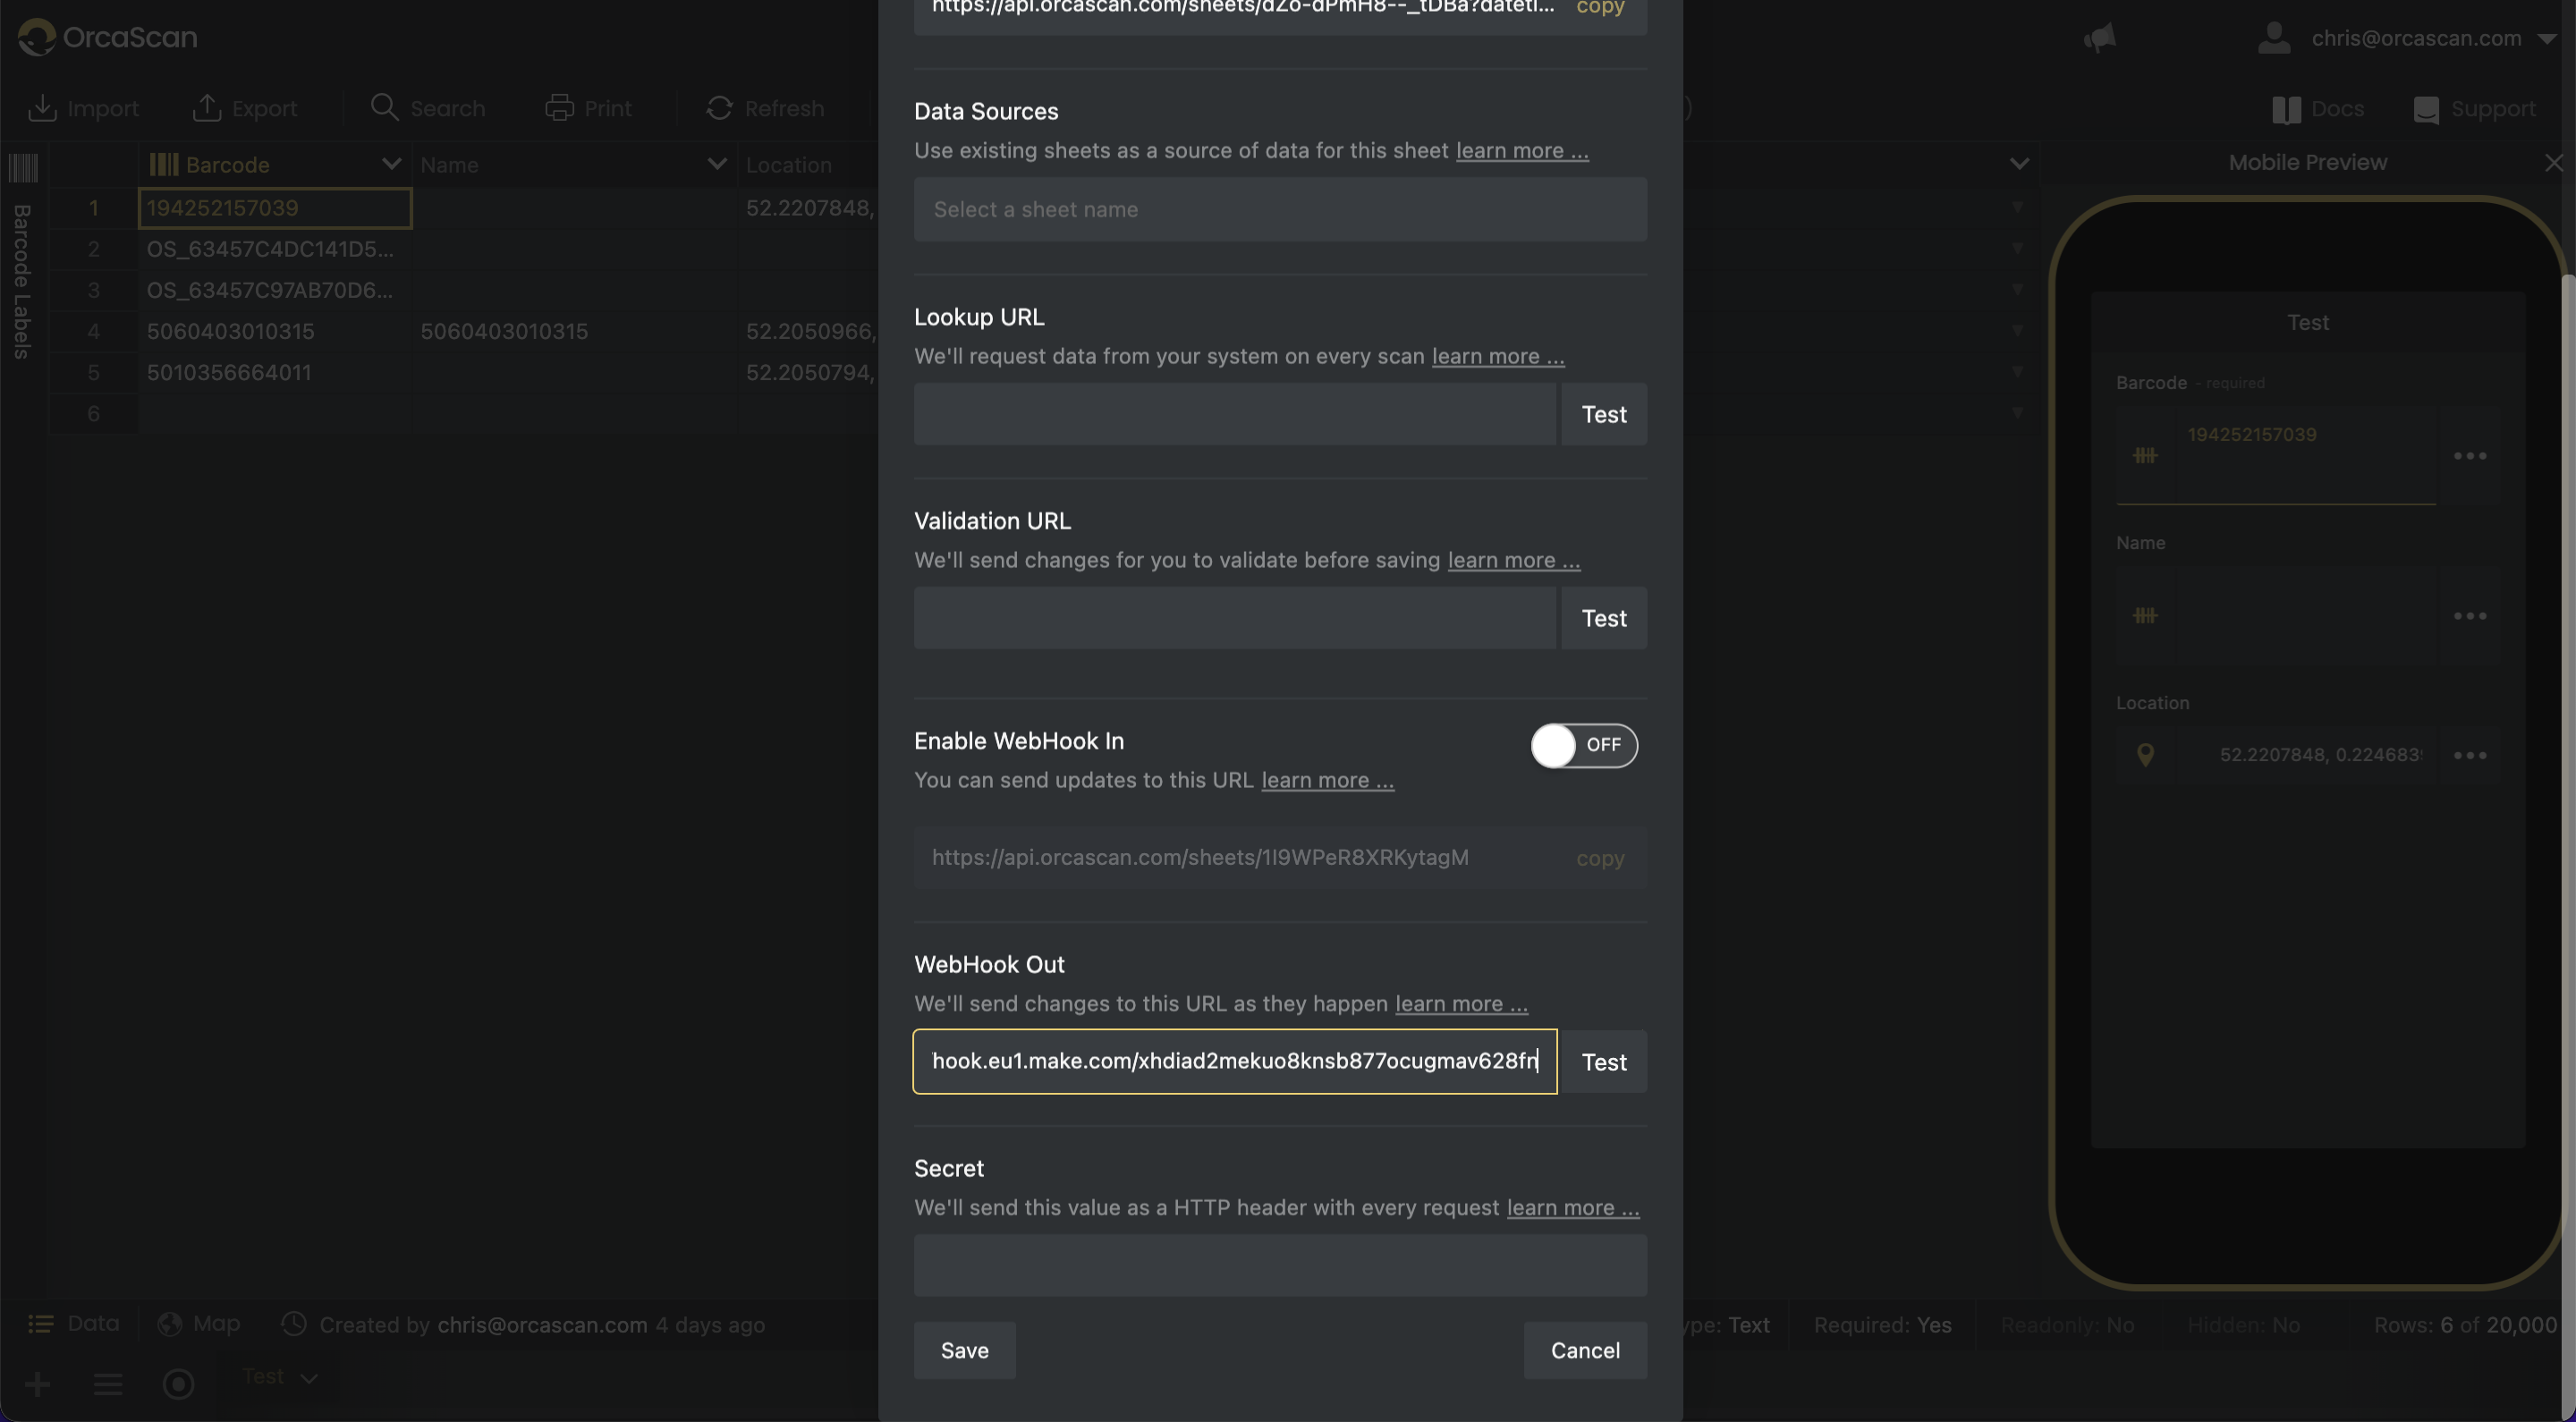Click the Save button
This screenshot has height=1422, width=2576.
963,1349
